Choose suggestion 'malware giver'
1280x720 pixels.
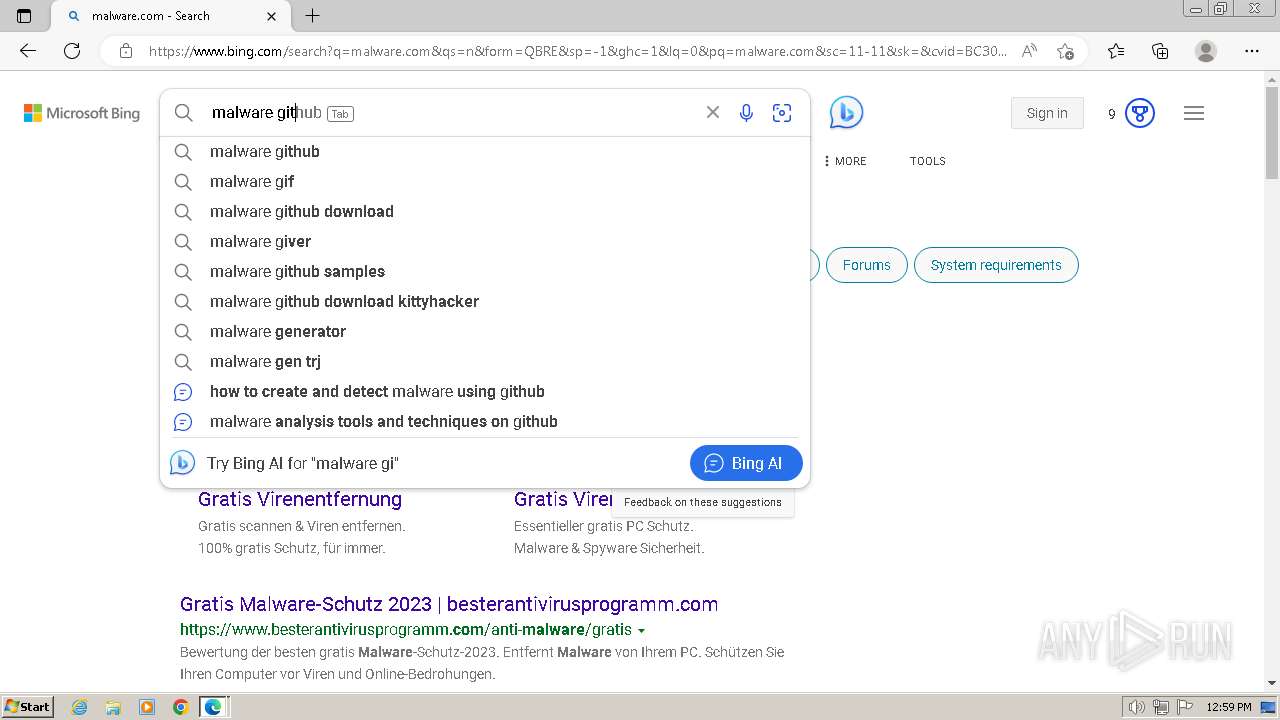[485, 242]
